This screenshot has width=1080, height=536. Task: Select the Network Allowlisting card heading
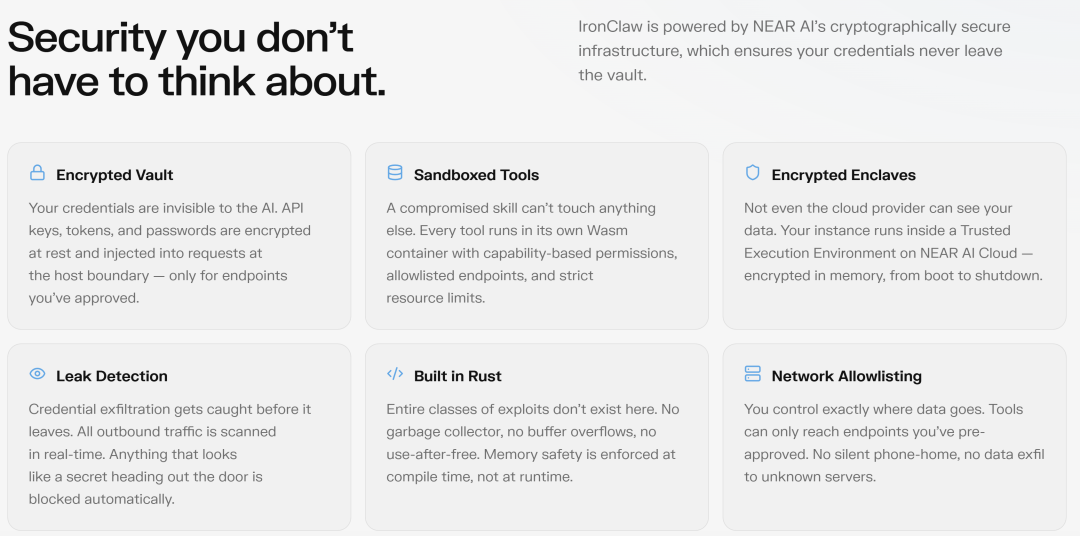(x=846, y=376)
